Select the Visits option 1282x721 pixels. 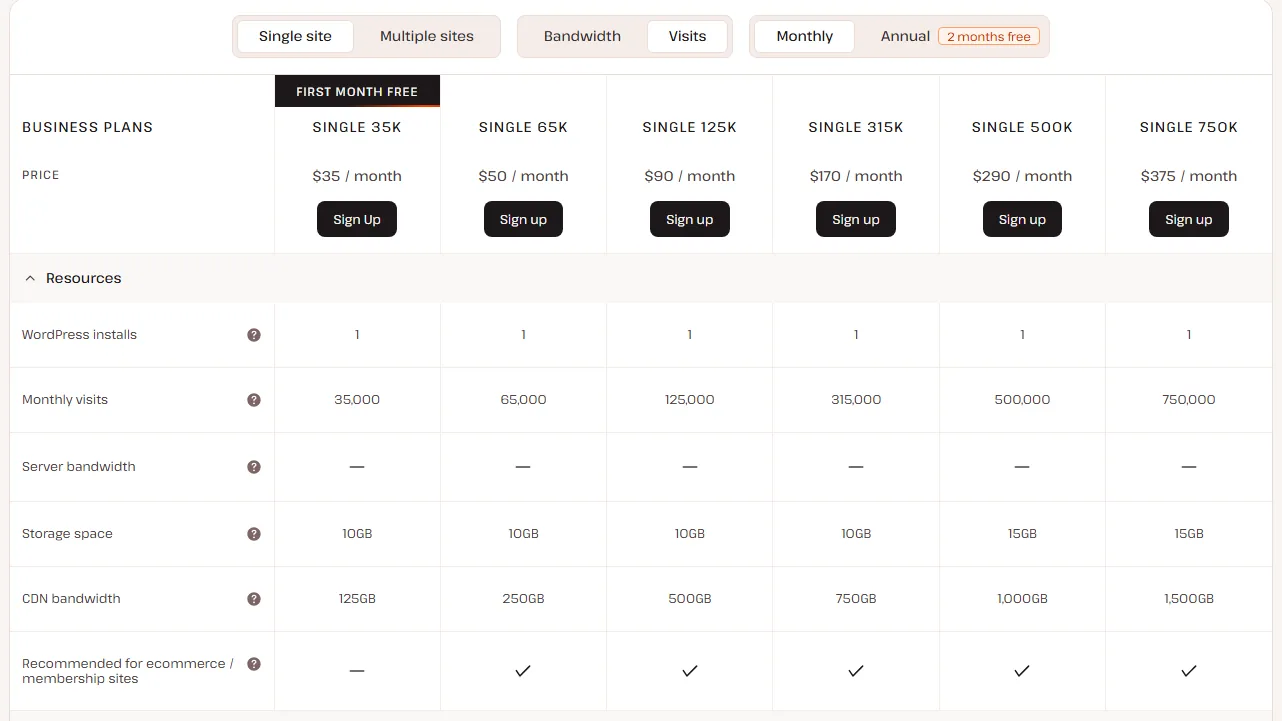click(687, 36)
